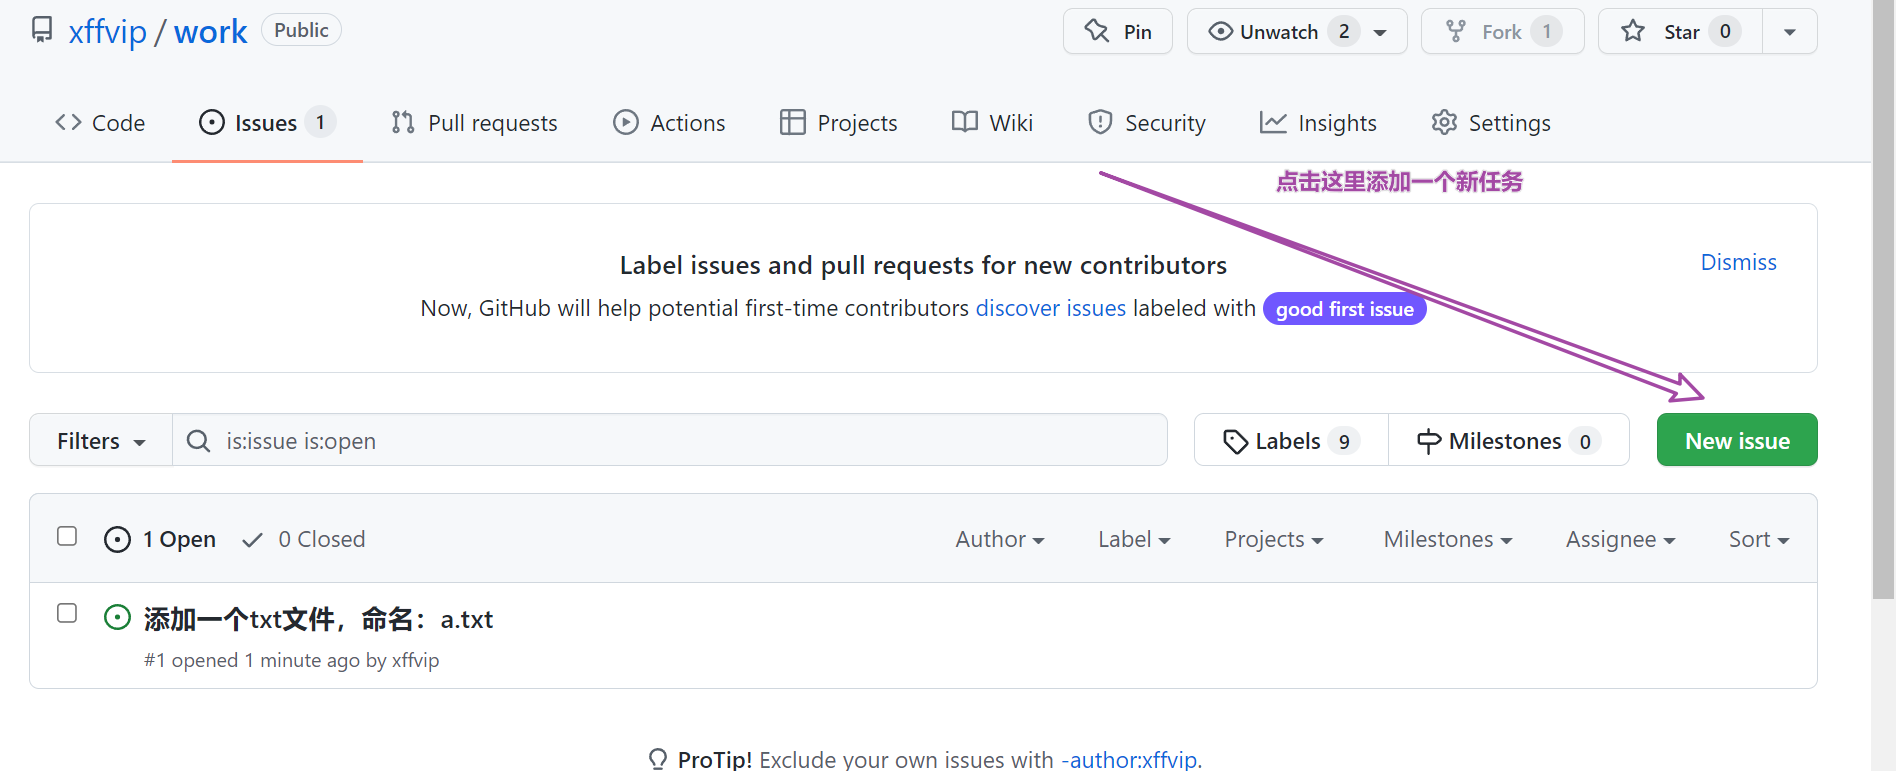The height and width of the screenshot is (771, 1896).
Task: Toggle the select-all issues checkbox
Action: [x=67, y=536]
